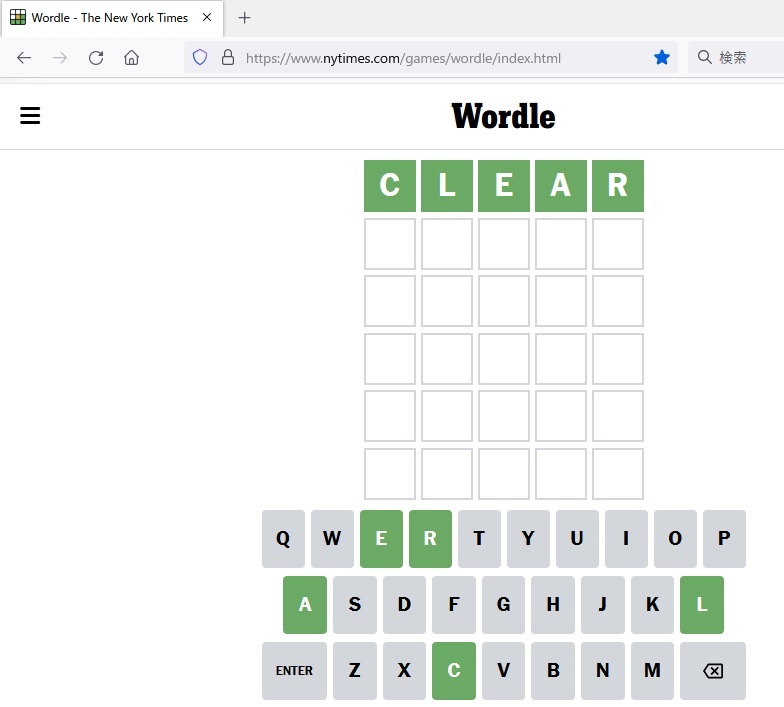Click the green E tile in the grid
Image resolution: width=784 pixels, height=707 pixels.
click(504, 186)
